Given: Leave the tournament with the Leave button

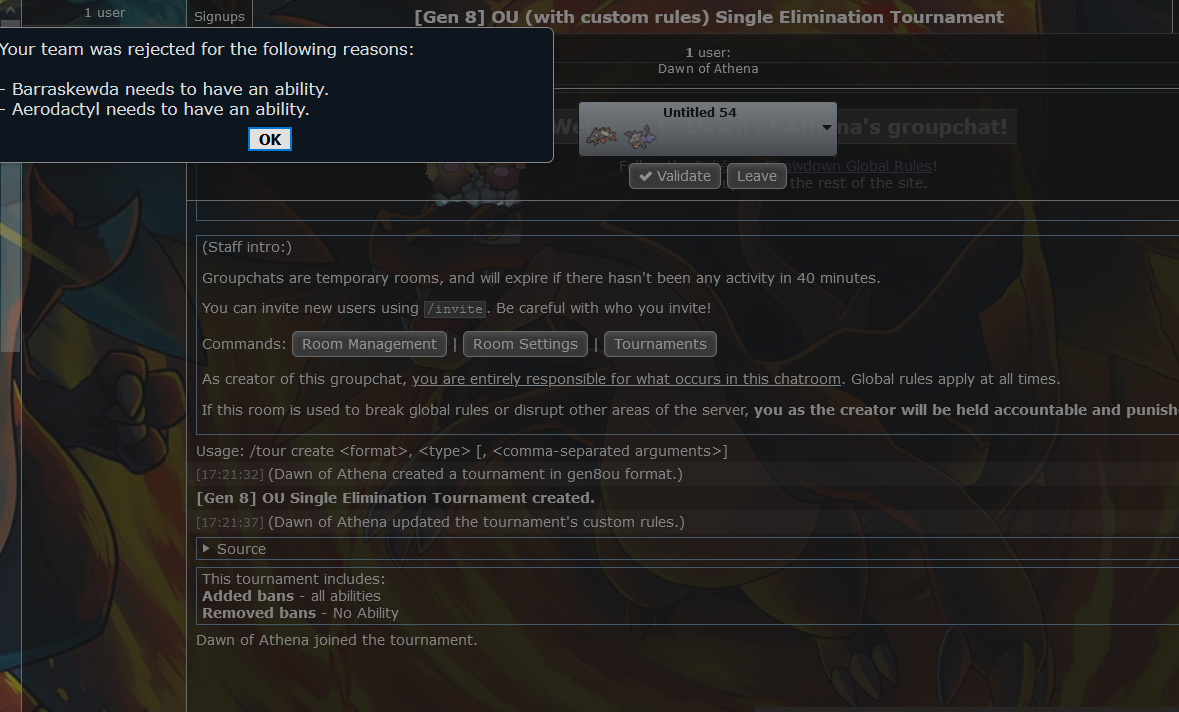Looking at the screenshot, I should tap(756, 176).
